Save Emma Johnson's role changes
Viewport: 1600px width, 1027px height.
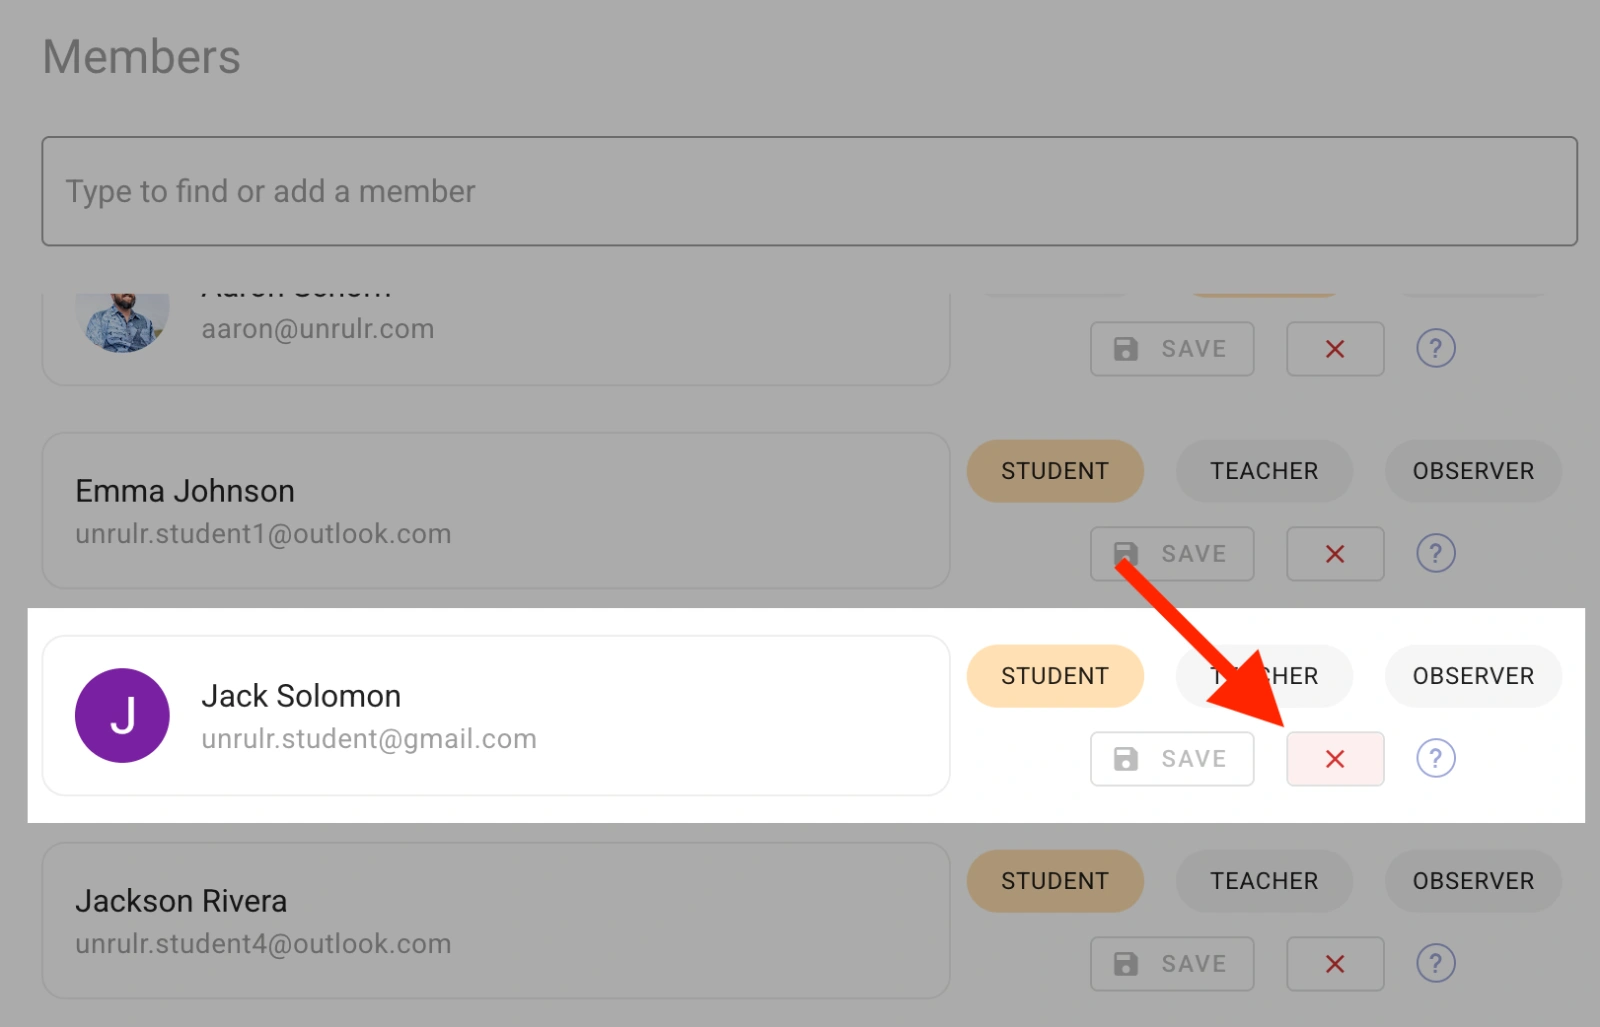point(1171,554)
